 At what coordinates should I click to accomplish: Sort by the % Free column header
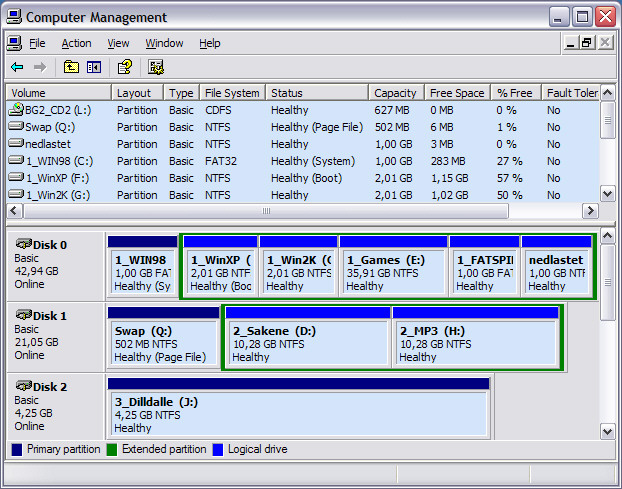pyautogui.click(x=516, y=93)
